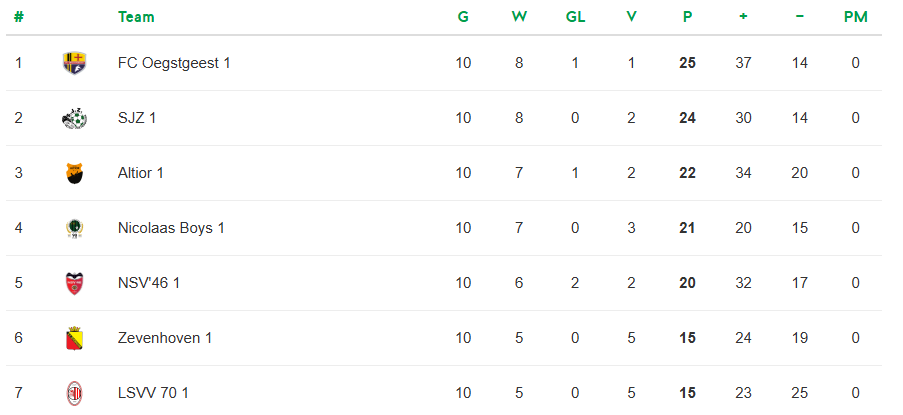
Task: Click the Nicolaas Boys club logo
Action: coord(73,228)
